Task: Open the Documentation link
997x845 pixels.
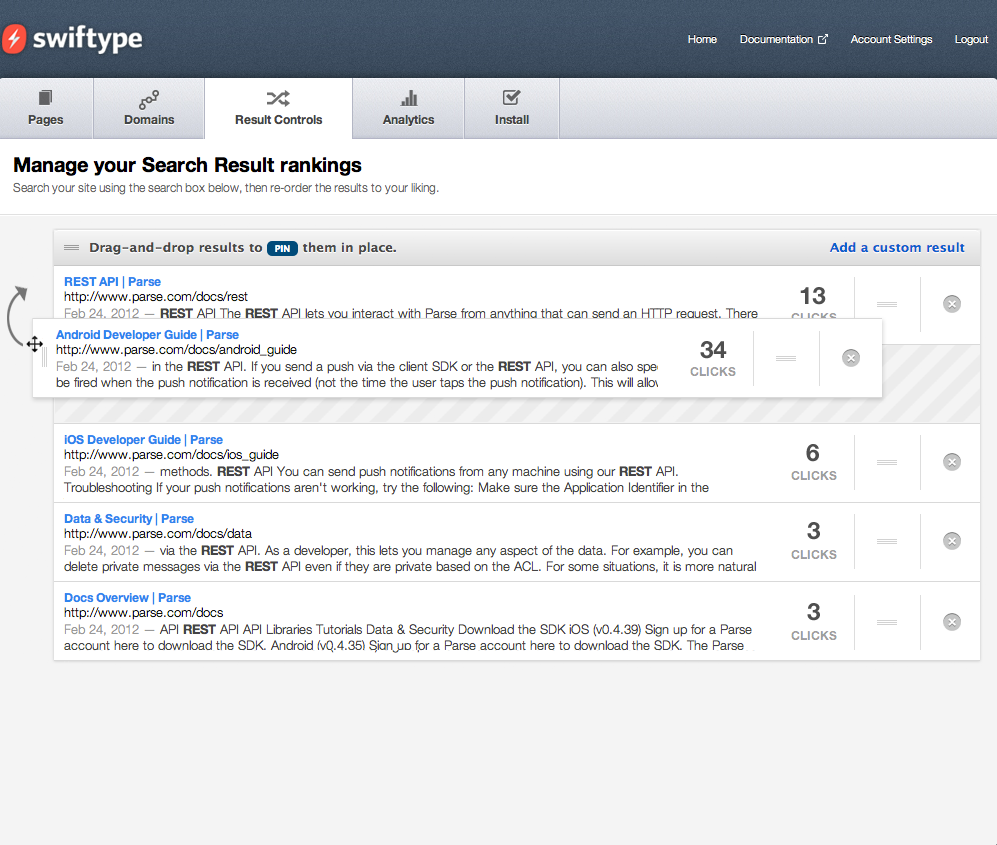Action: click(x=776, y=39)
